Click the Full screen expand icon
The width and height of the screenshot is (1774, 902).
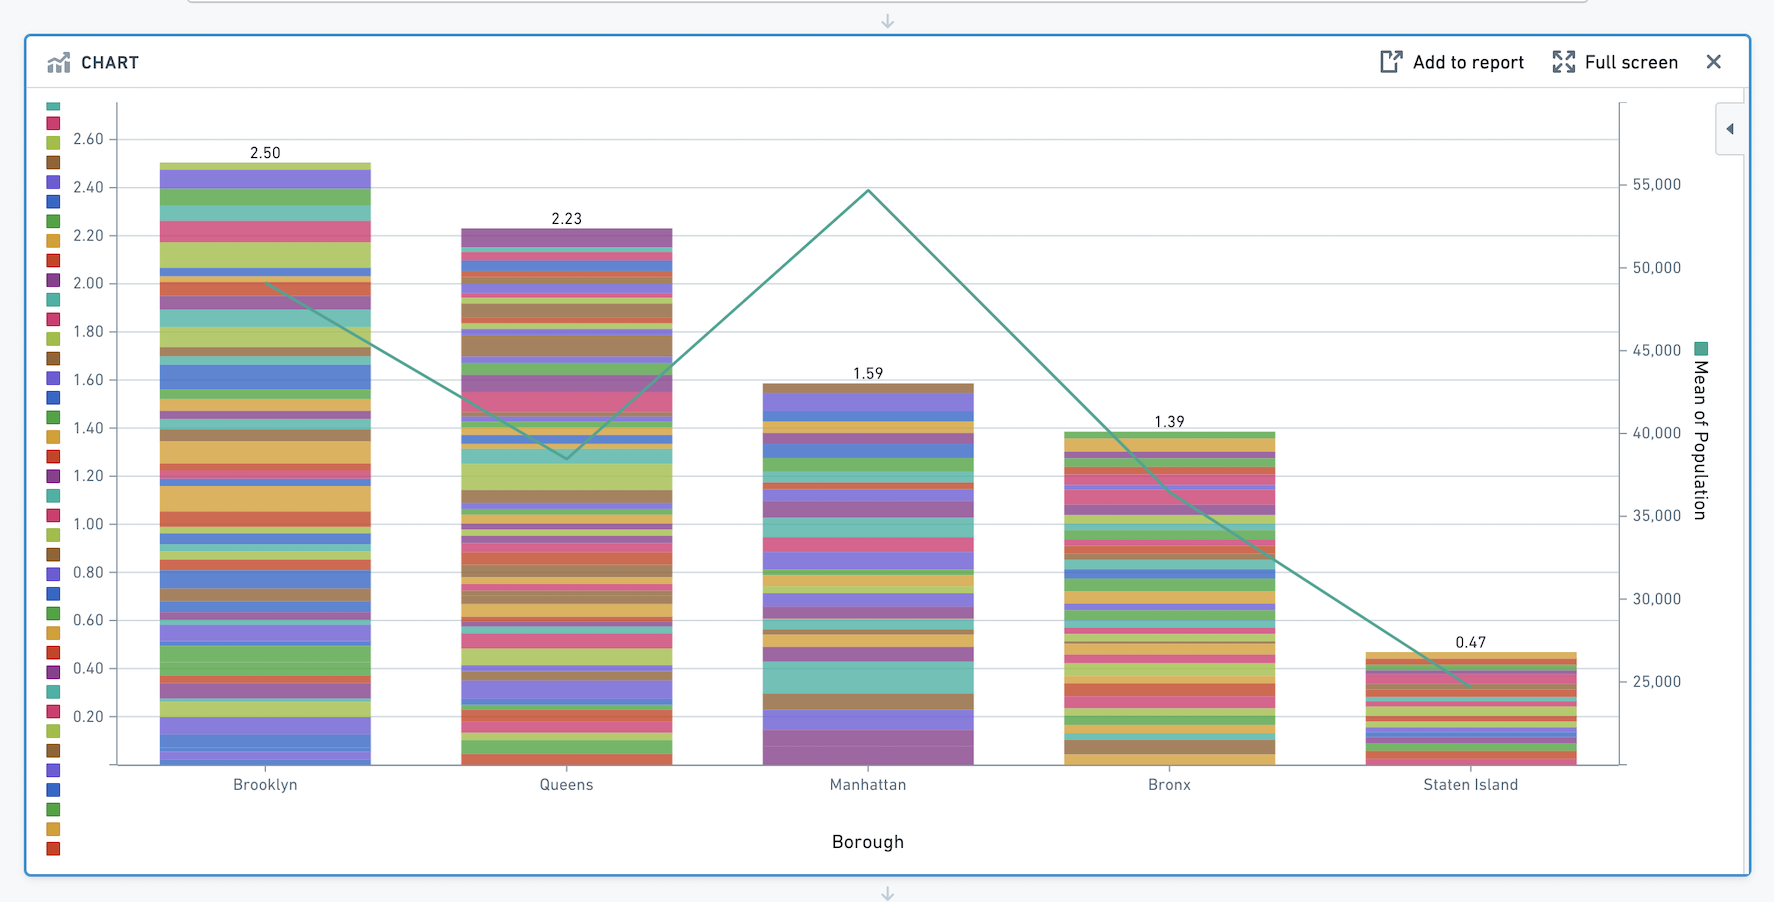[x=1563, y=62]
